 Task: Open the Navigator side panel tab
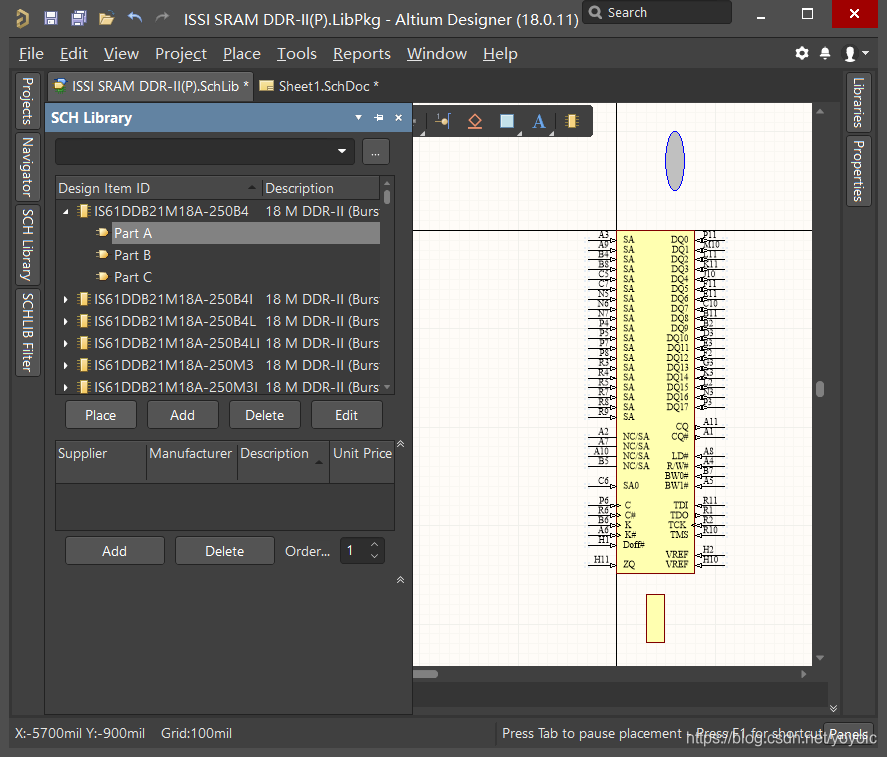pos(27,167)
